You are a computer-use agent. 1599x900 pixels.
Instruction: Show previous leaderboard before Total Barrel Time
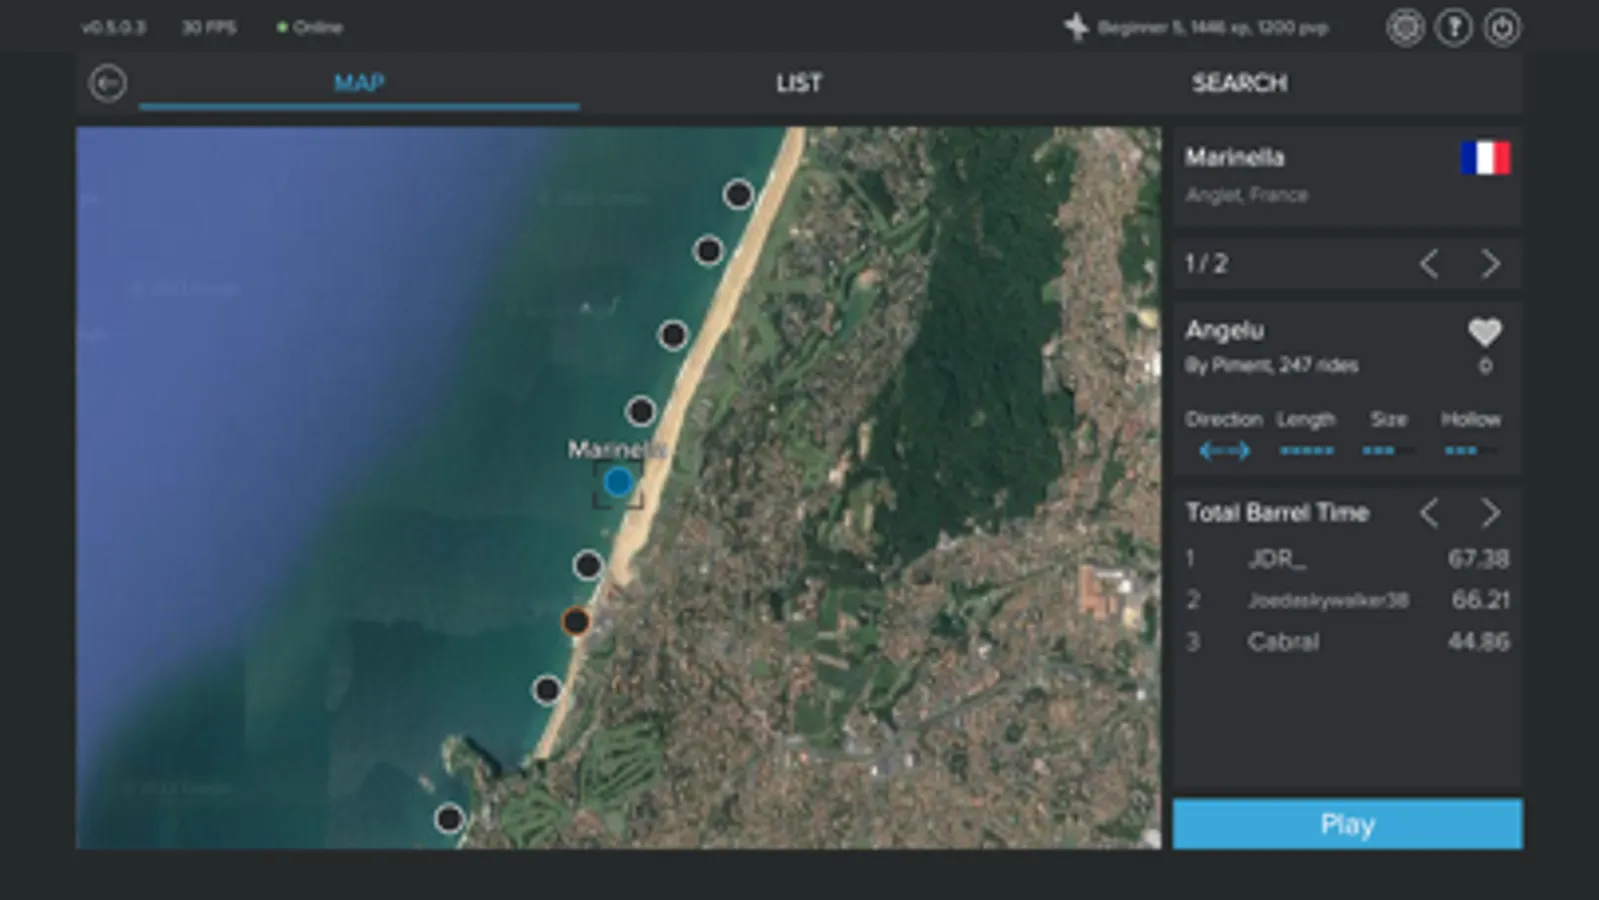pyautogui.click(x=1429, y=513)
